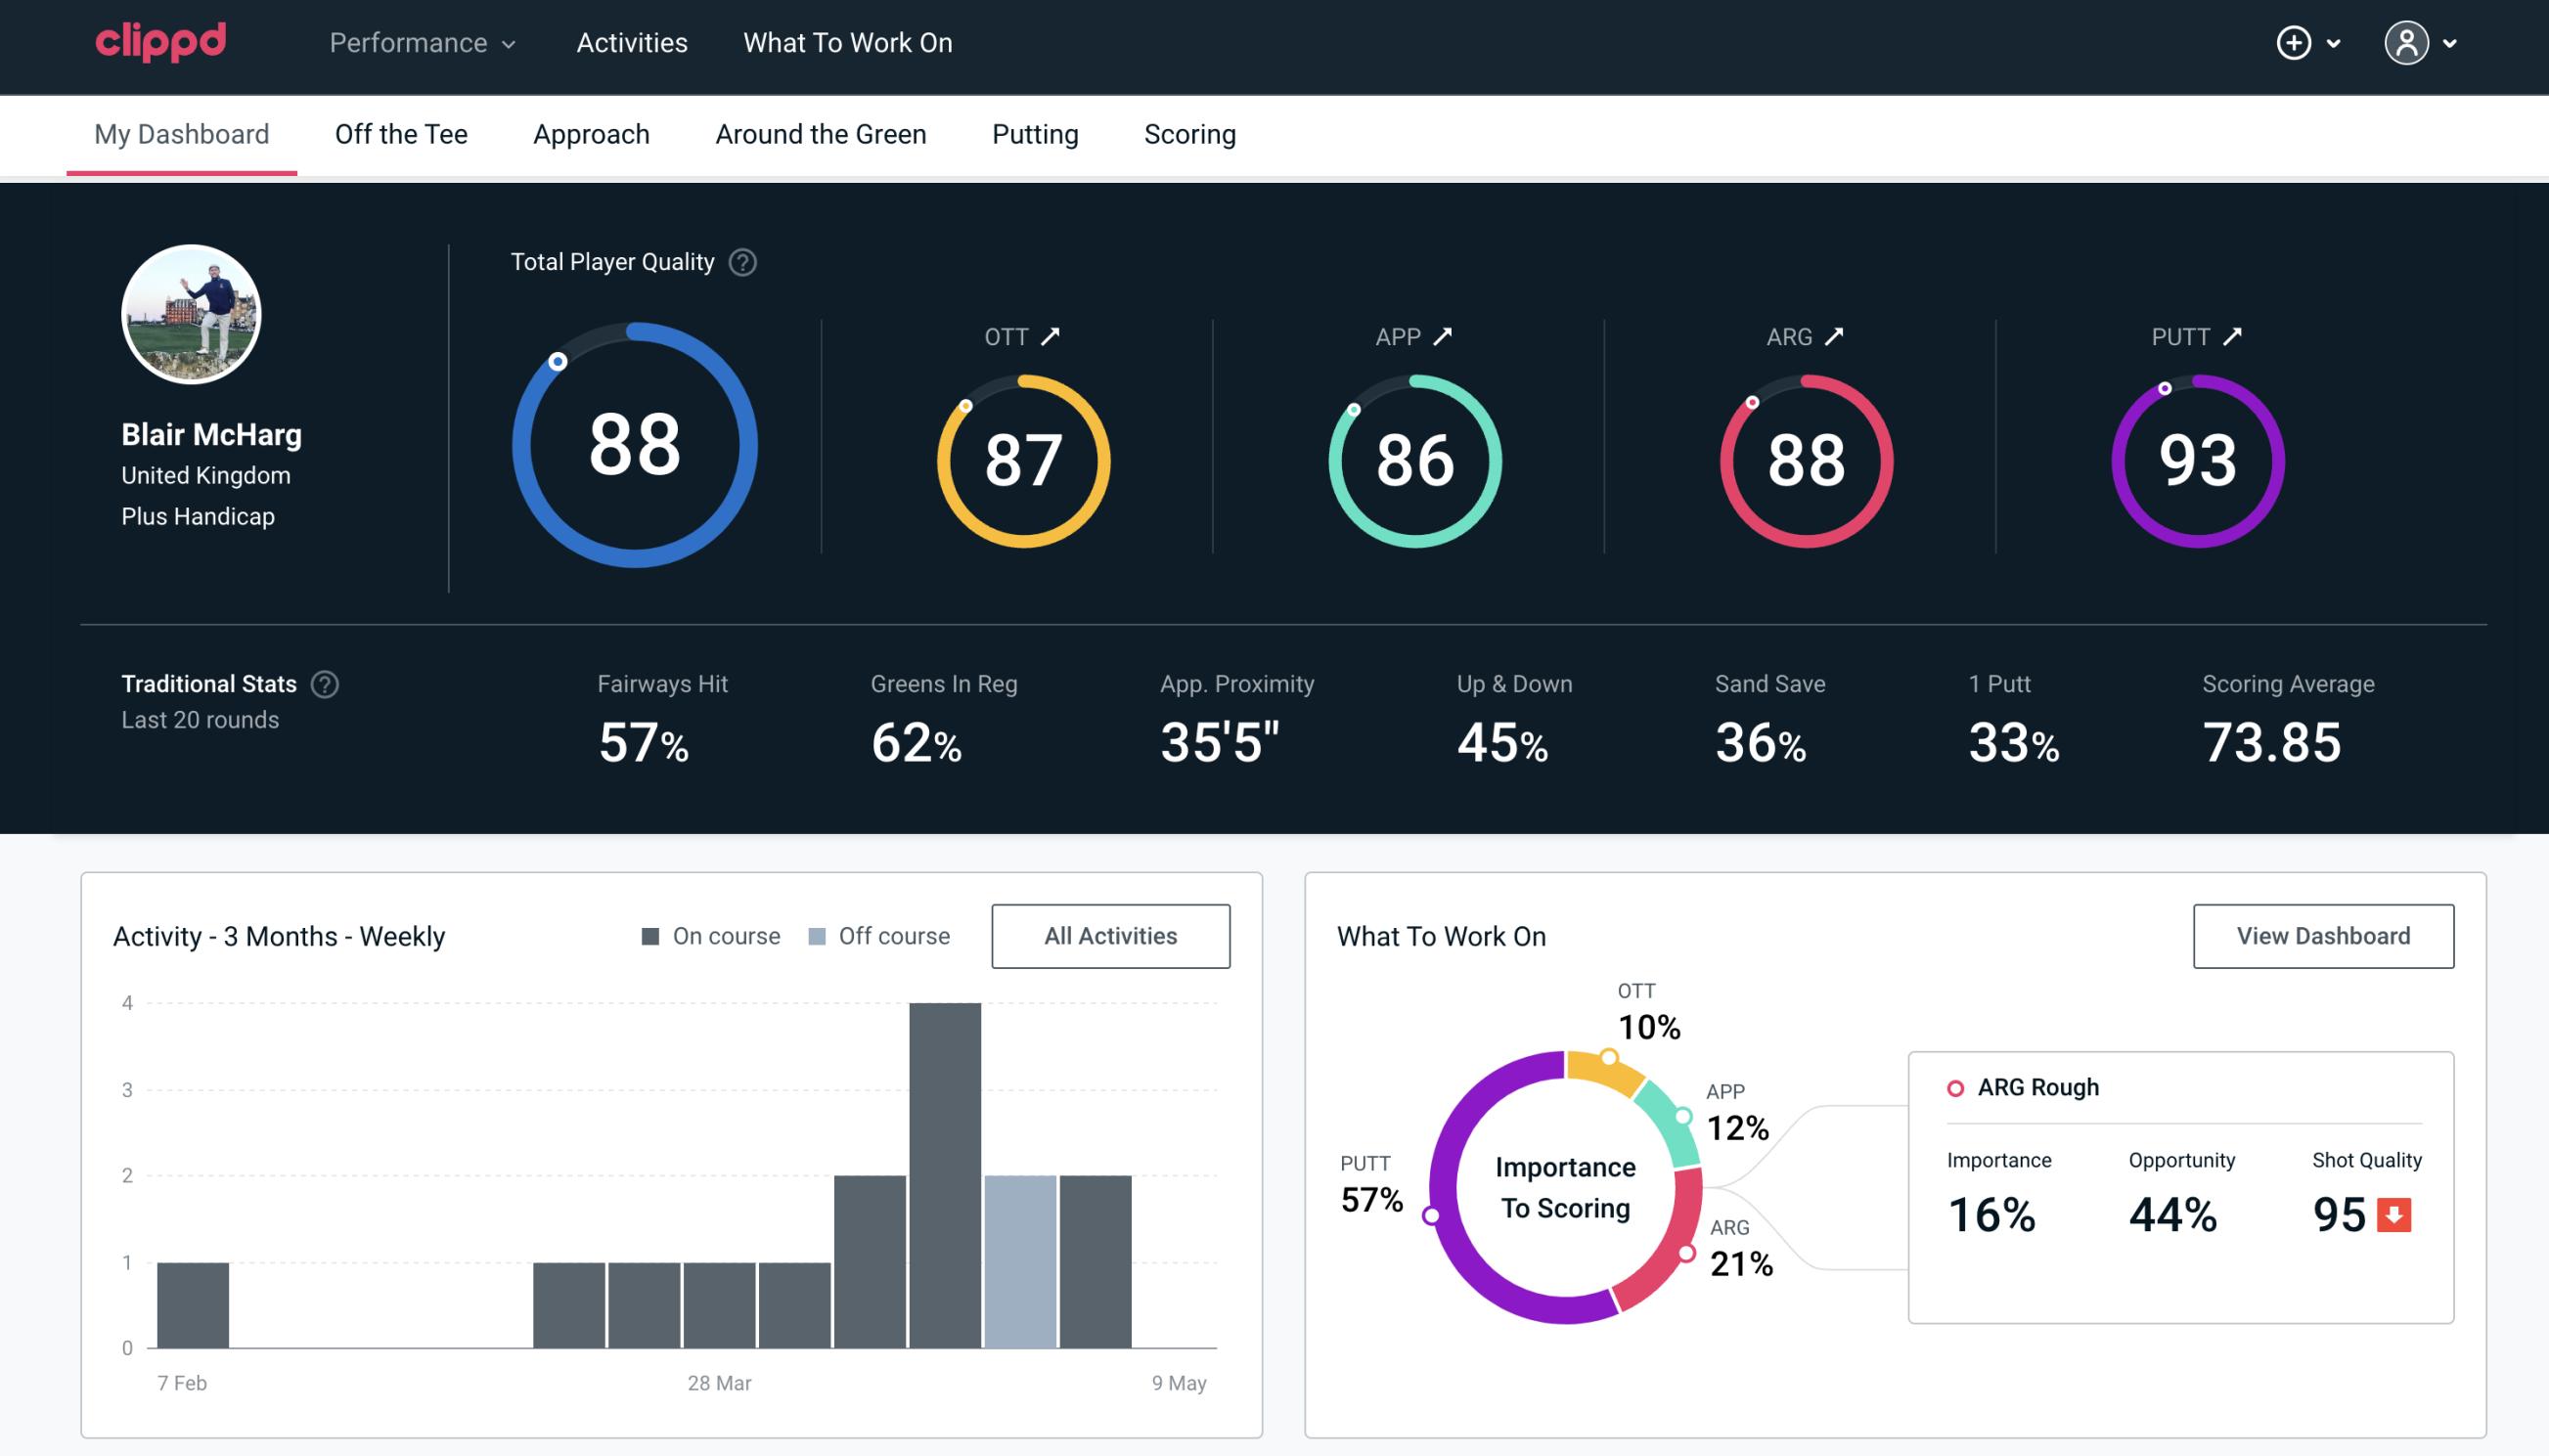This screenshot has height=1456, width=2549.
Task: Click the View Dashboard button
Action: pos(2325,935)
